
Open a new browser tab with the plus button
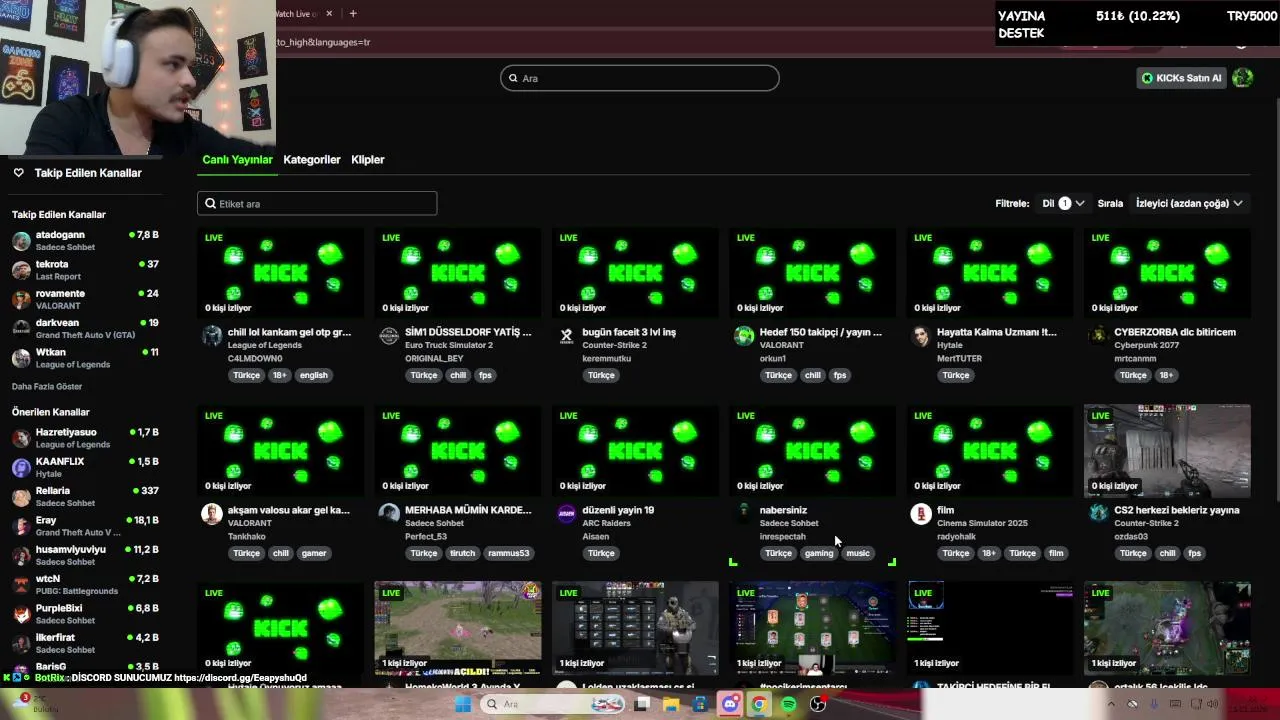pos(353,13)
